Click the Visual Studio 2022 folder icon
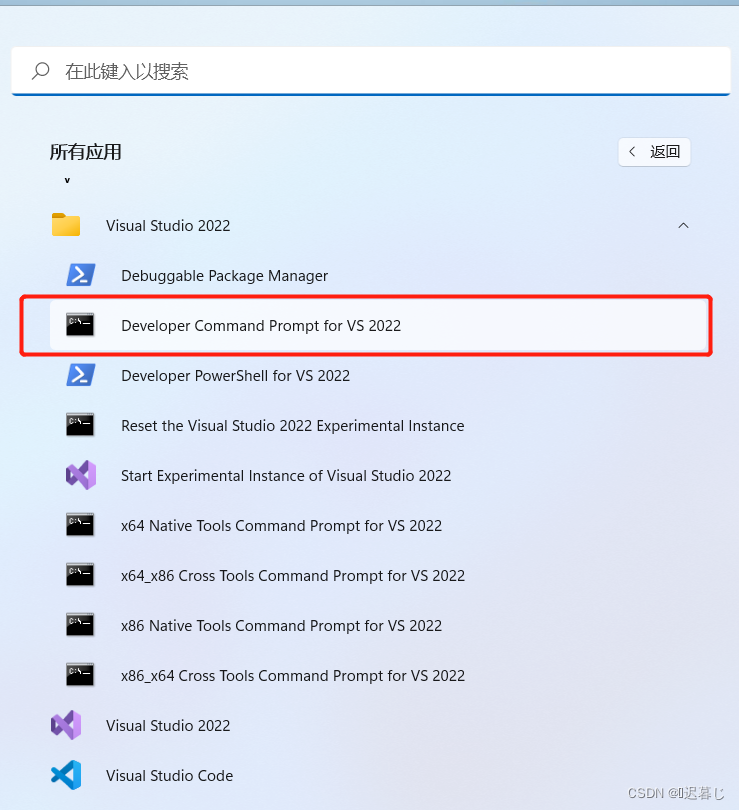 tap(66, 225)
